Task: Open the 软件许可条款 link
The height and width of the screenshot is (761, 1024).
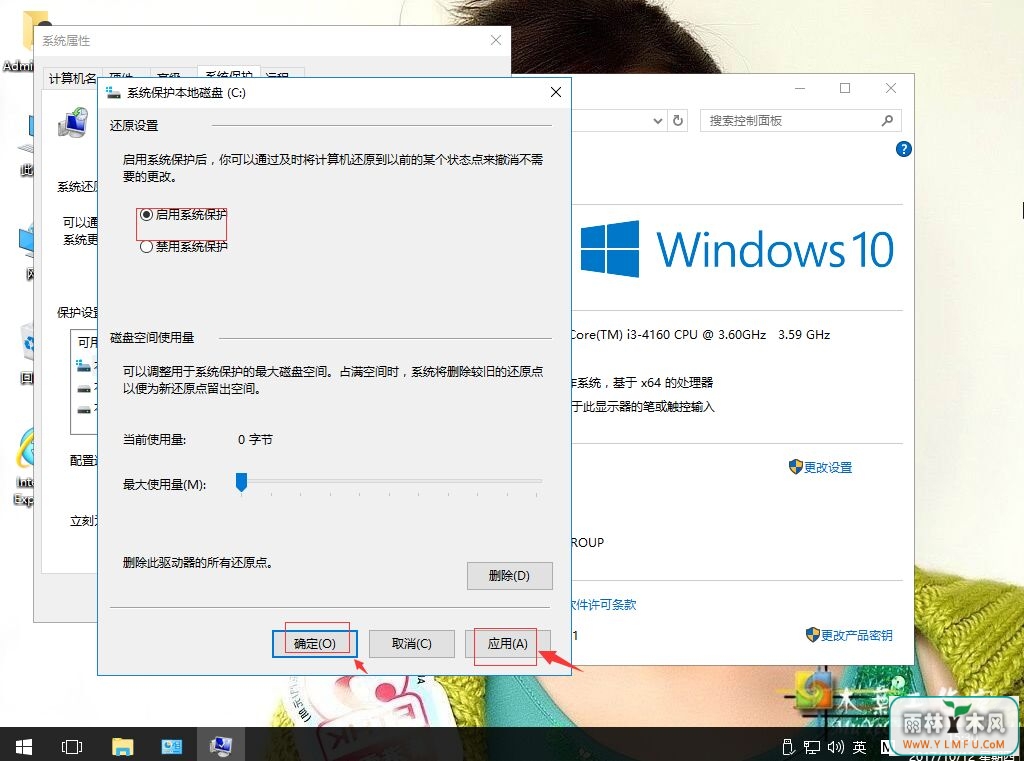Action: pyautogui.click(x=604, y=605)
